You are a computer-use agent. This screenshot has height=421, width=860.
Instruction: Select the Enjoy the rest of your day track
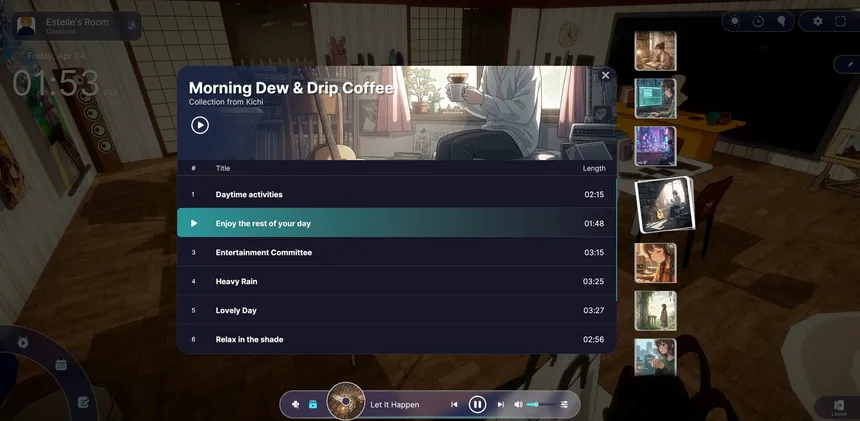pos(397,223)
